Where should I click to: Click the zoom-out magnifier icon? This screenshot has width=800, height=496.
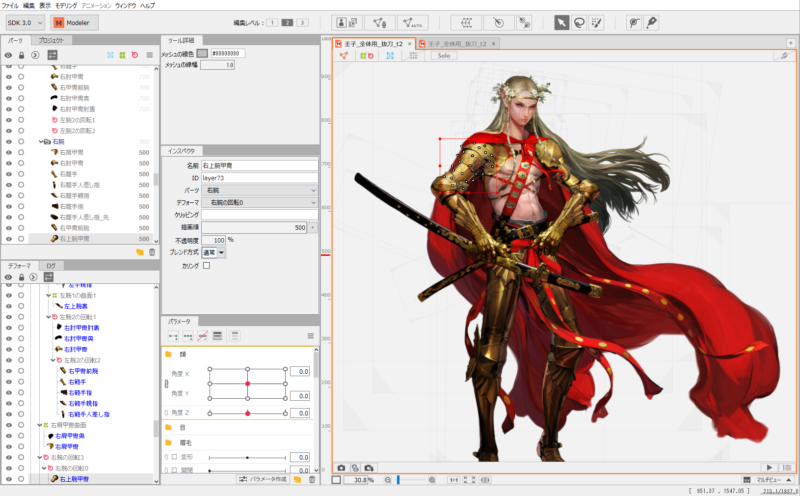388,480
